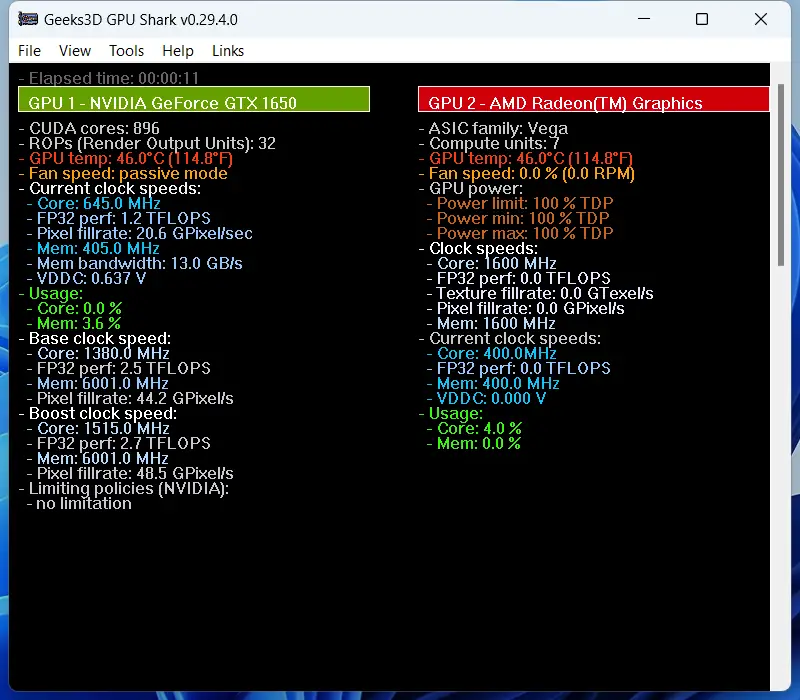Click Texture fillrate: 0.0 GTexel/s line

pos(540,293)
